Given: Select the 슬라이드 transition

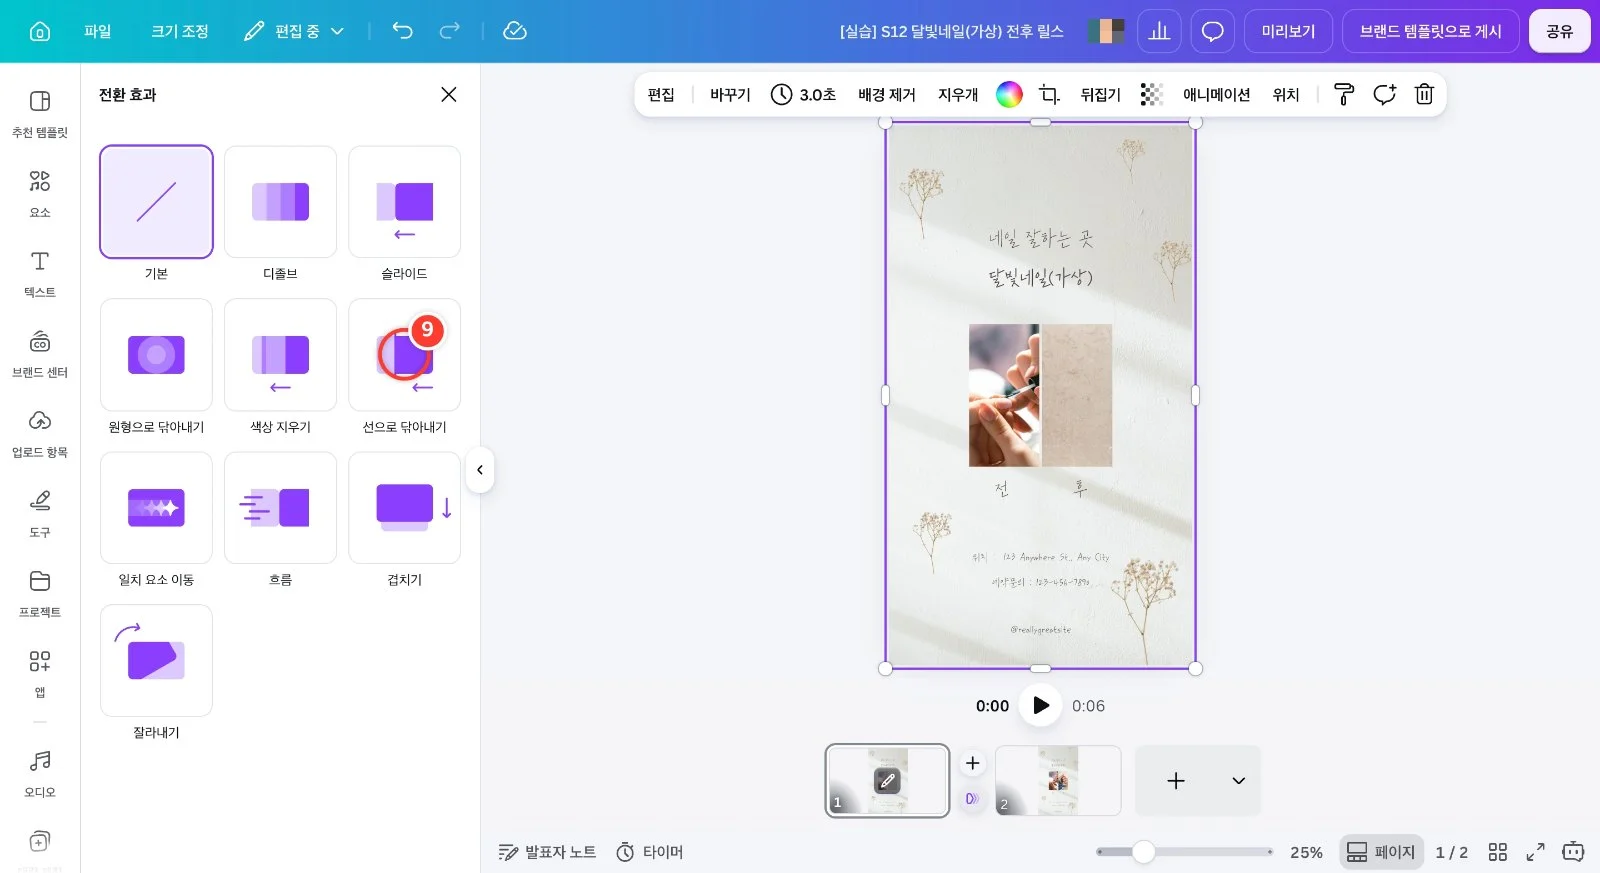Looking at the screenshot, I should click(404, 202).
